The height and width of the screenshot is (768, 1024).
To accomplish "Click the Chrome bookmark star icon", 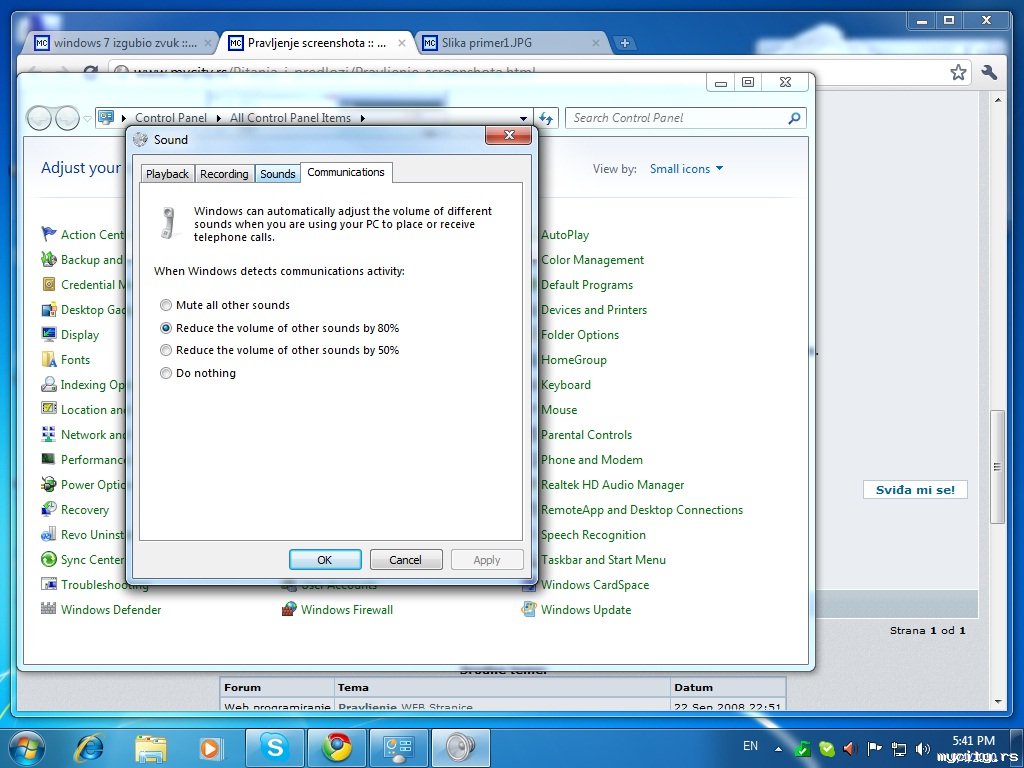I will tap(958, 72).
